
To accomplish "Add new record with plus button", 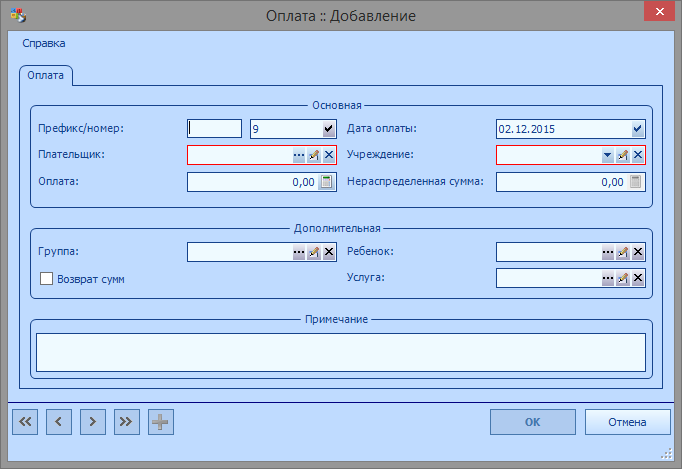I will (160, 422).
